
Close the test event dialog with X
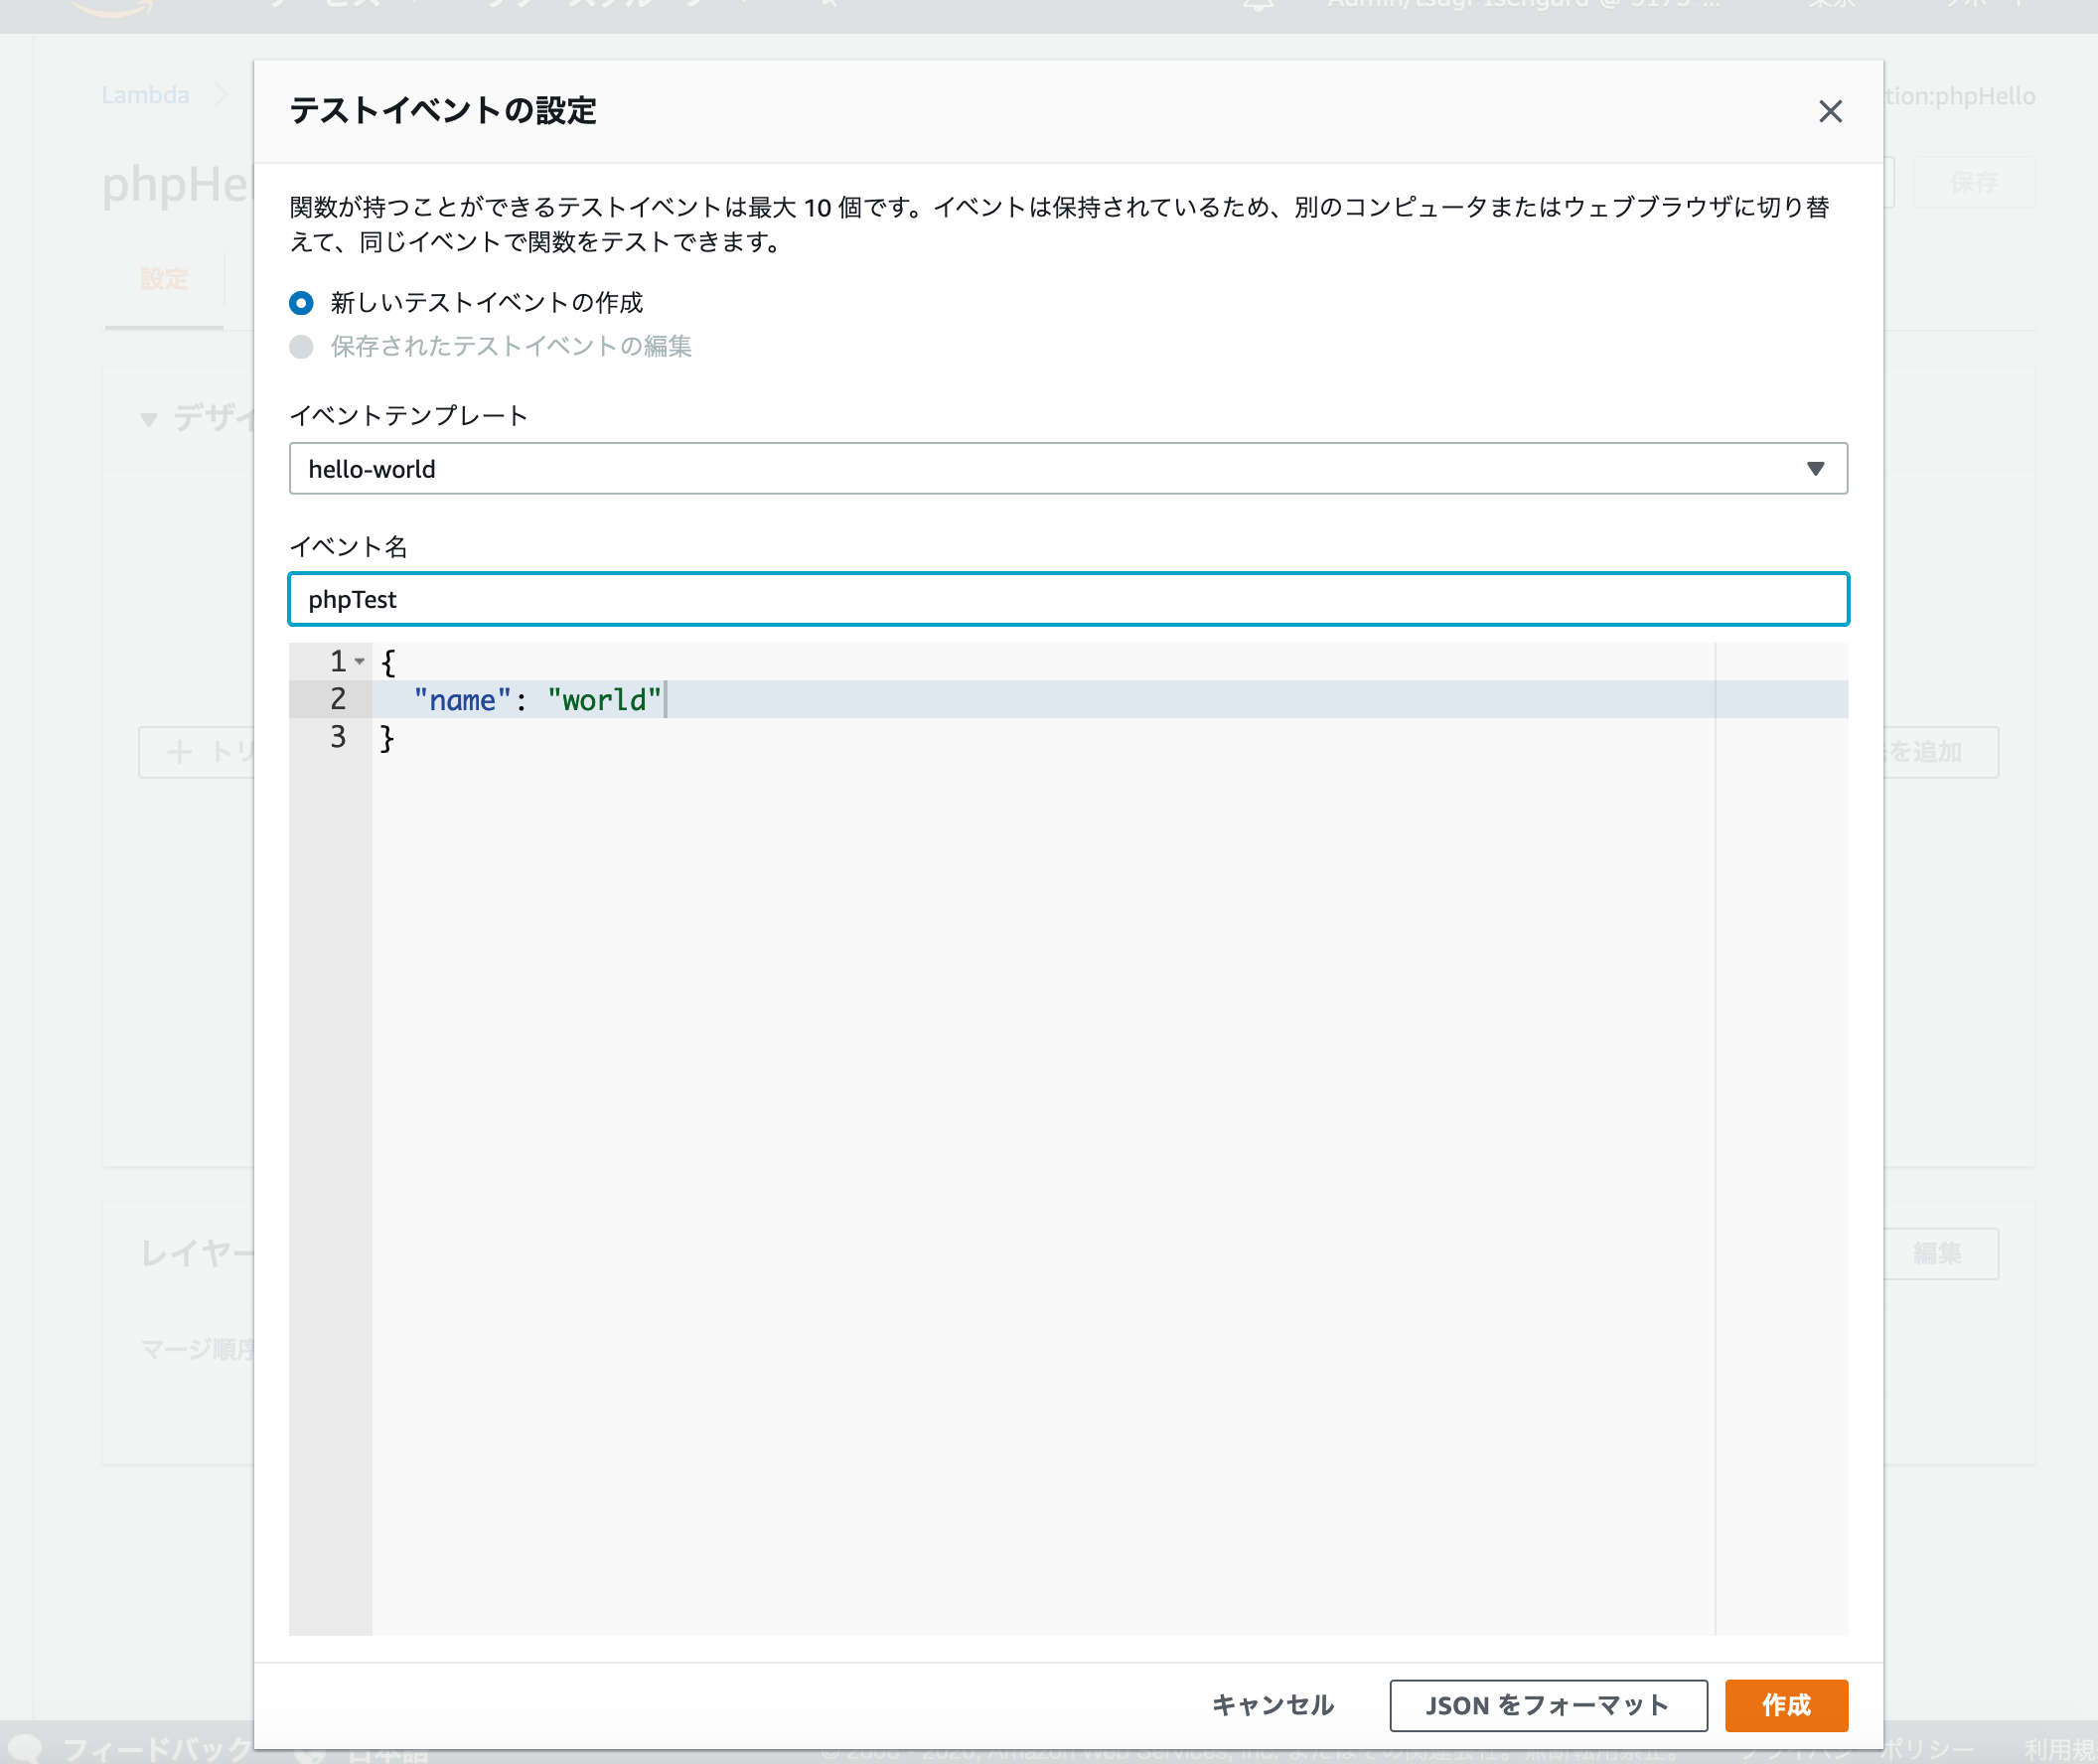[1829, 111]
